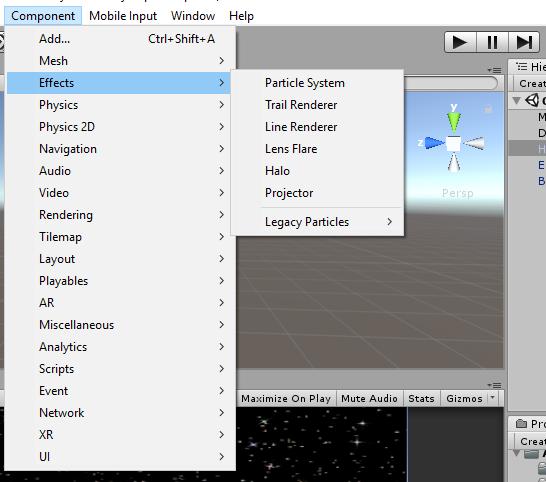Open the Game view panel options menu icon

pyautogui.click(x=494, y=385)
